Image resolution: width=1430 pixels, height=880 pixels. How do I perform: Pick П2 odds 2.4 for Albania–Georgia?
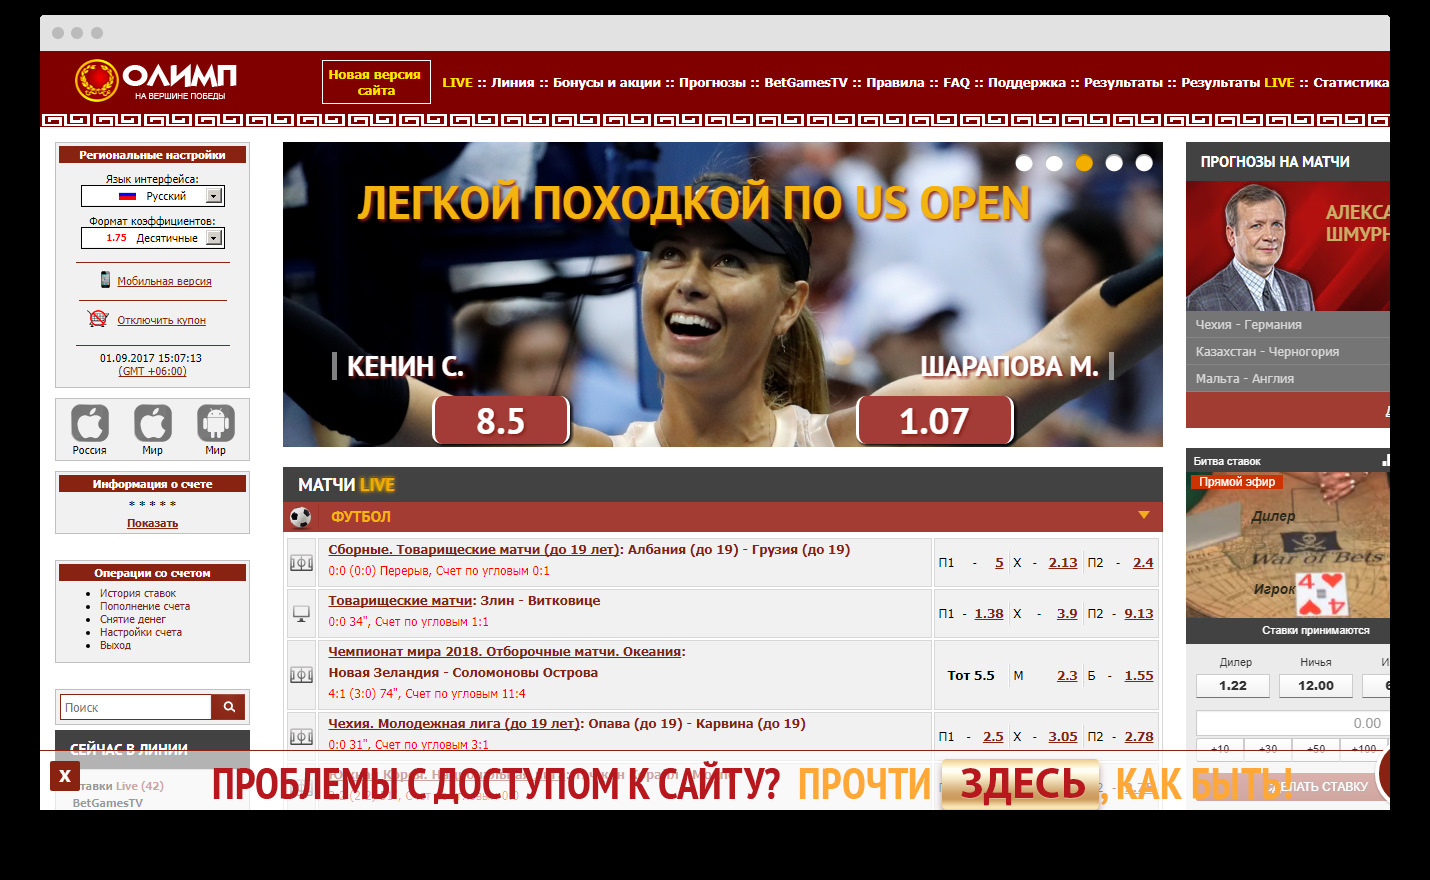point(1143,562)
